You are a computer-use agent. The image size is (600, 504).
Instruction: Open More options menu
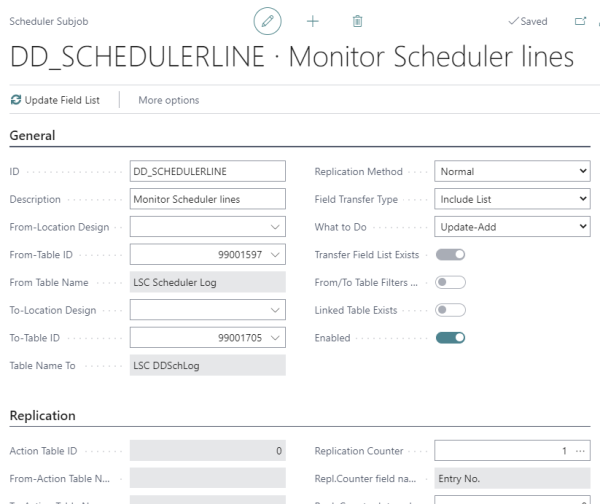pos(169,100)
